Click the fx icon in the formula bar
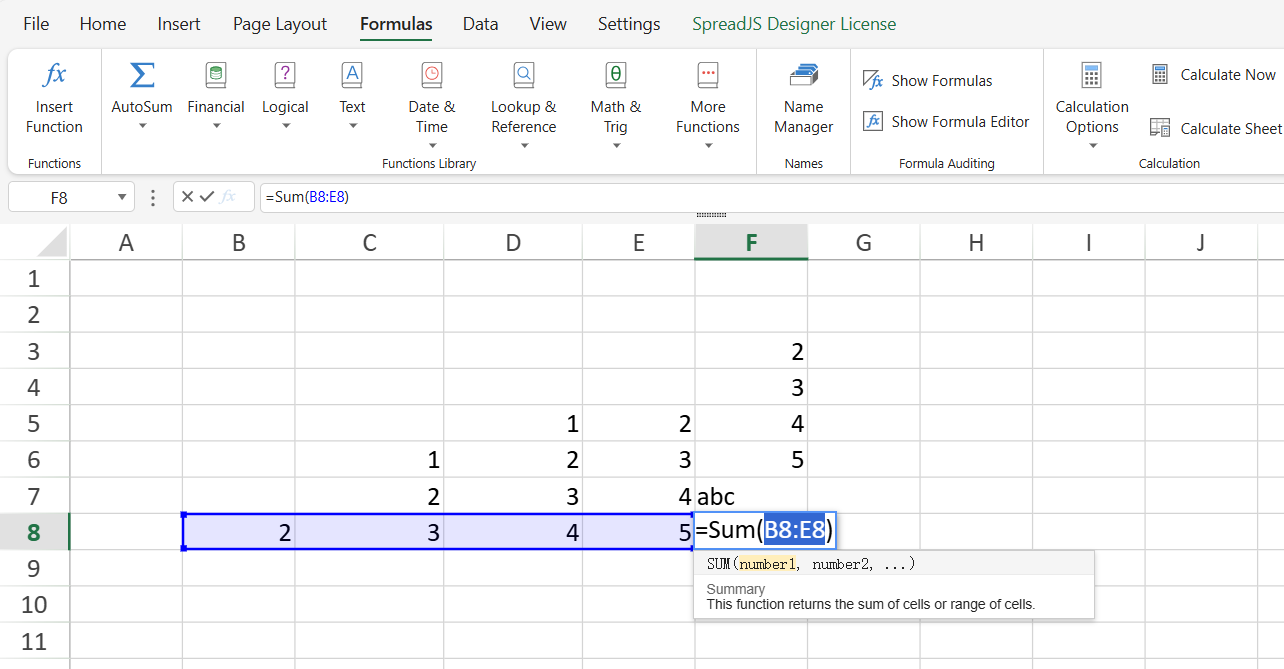Screen dimensions: 1284x669 coord(228,197)
